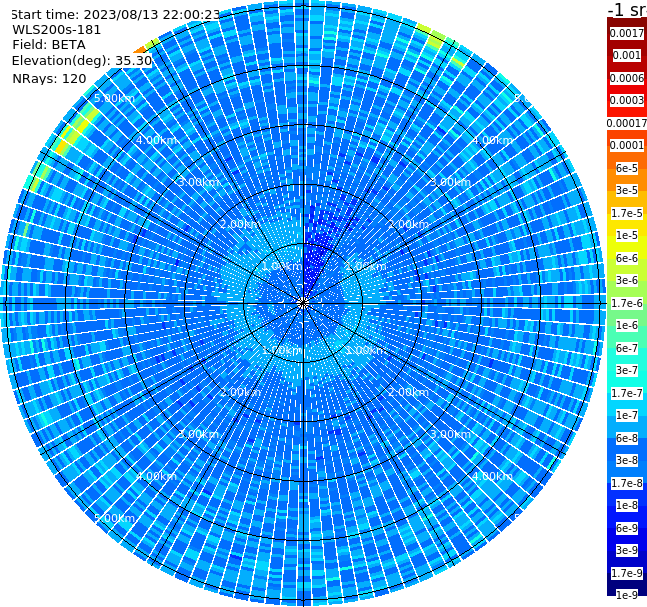Select the 3e-9 colorbar label
The height and width of the screenshot is (607, 647).
point(627,550)
